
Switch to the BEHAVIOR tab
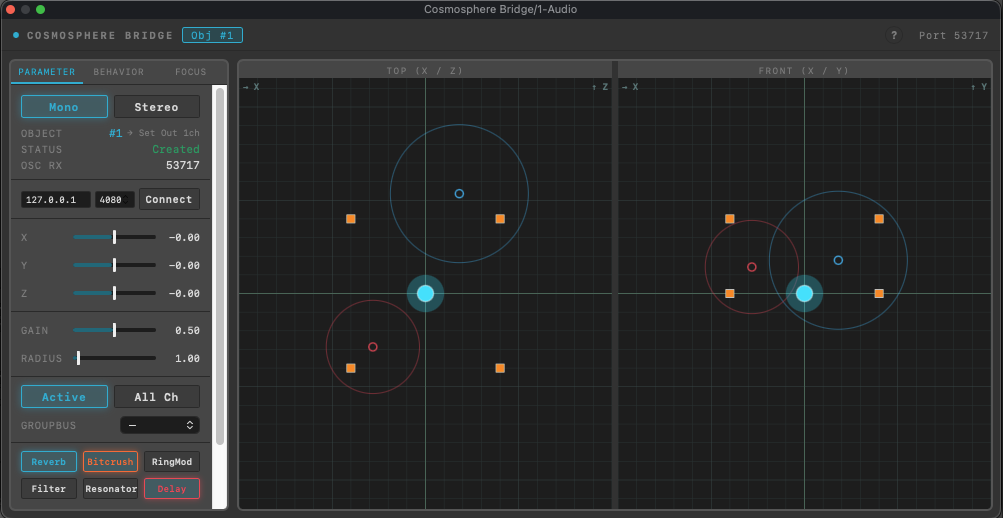(x=119, y=72)
